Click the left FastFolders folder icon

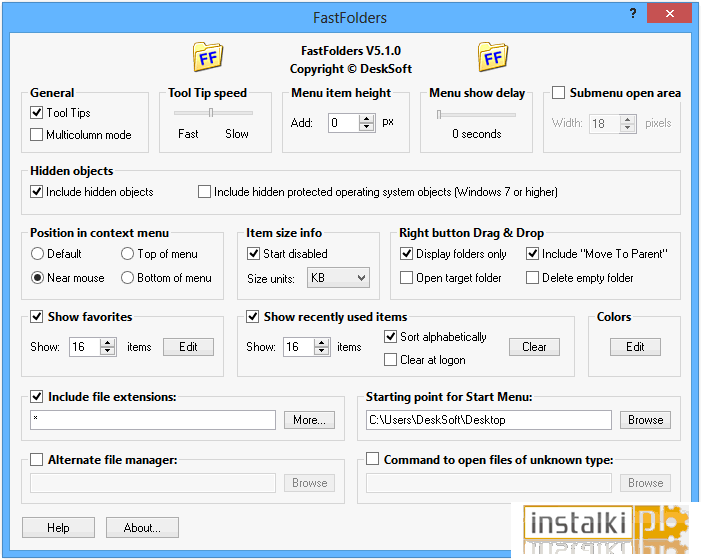click(208, 57)
